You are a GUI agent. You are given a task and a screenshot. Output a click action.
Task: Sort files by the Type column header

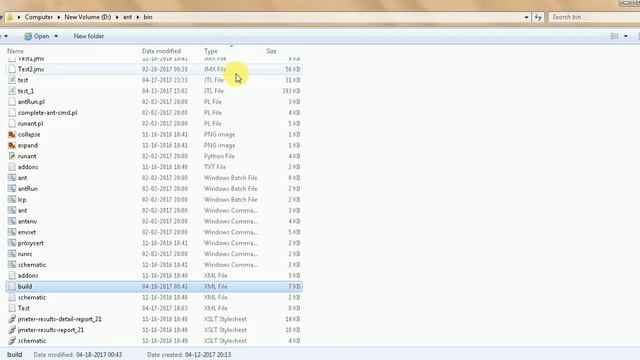click(211, 51)
